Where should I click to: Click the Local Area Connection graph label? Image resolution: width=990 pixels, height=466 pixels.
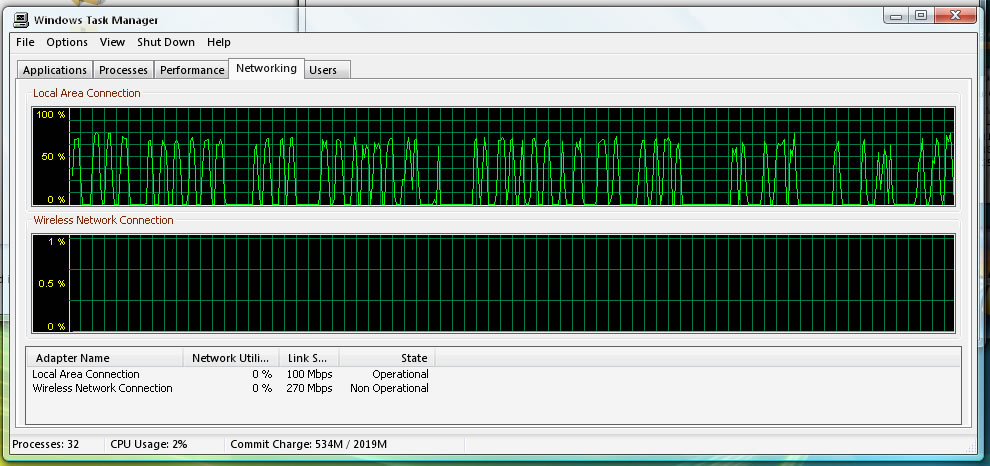tap(86, 93)
